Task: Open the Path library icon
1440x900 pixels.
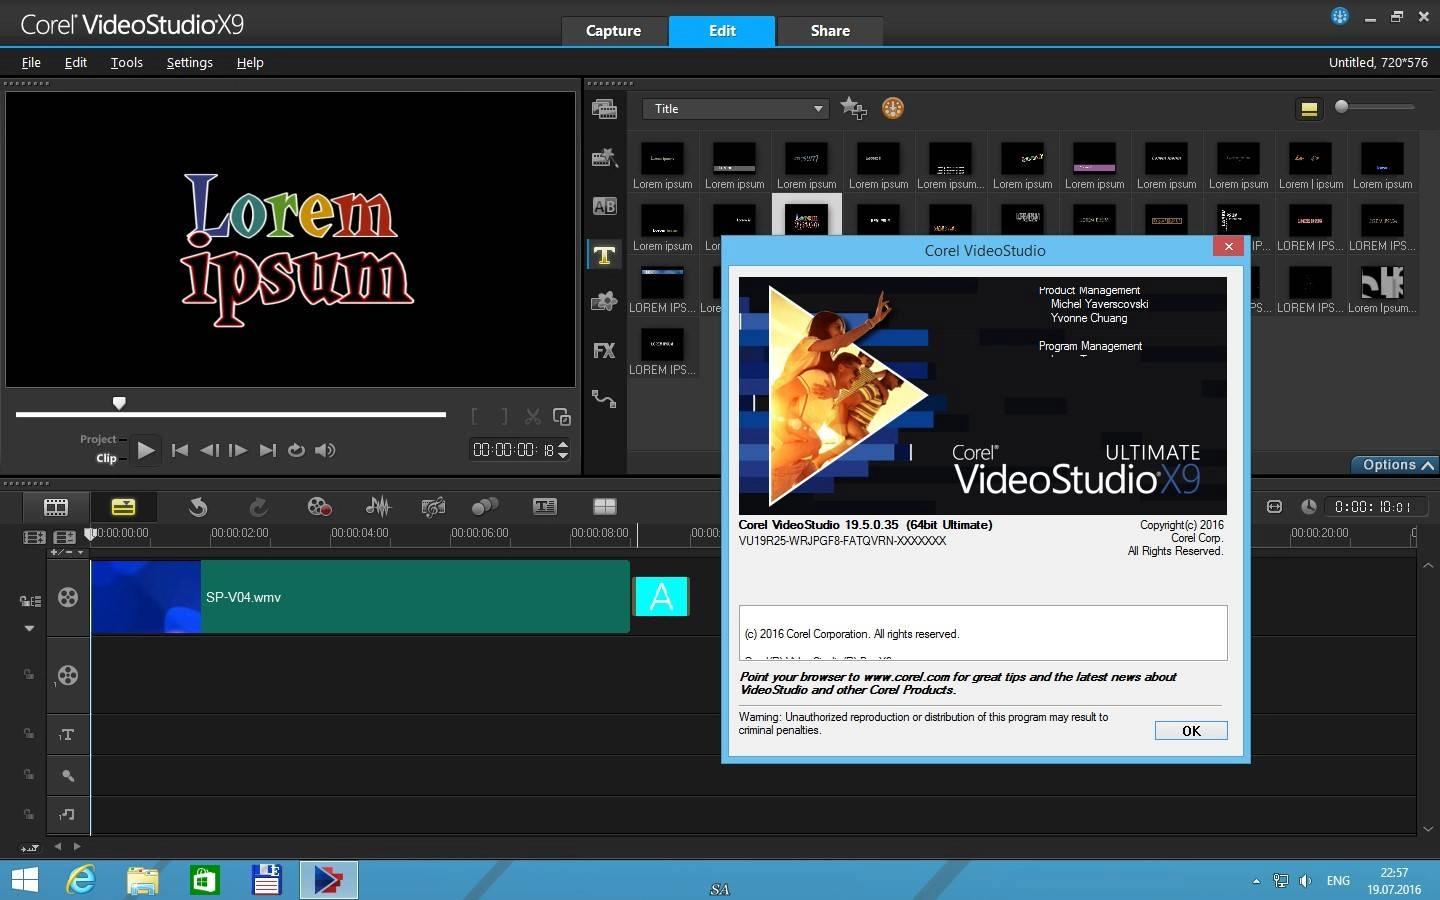Action: (604, 398)
